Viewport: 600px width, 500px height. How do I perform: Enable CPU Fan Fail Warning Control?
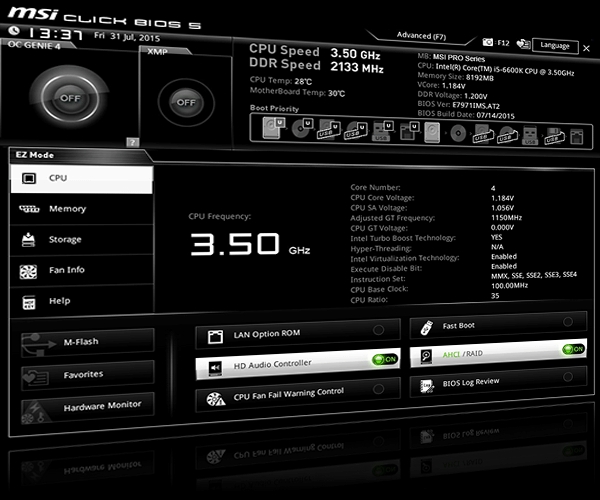pos(378,389)
